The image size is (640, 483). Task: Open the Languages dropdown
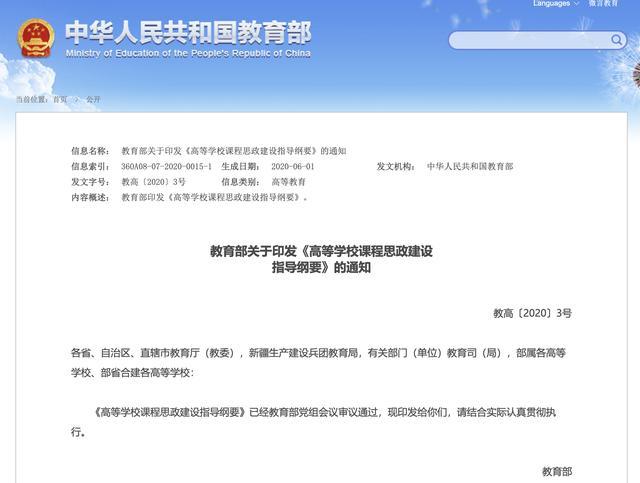pyautogui.click(x=554, y=4)
